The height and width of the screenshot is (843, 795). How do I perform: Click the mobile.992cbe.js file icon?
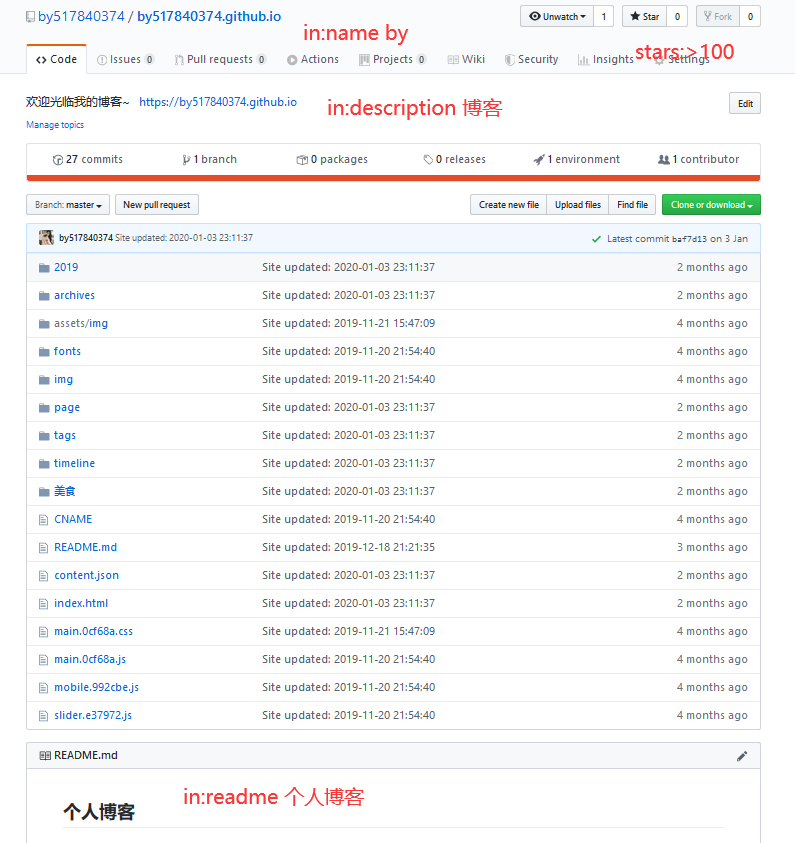(44, 688)
